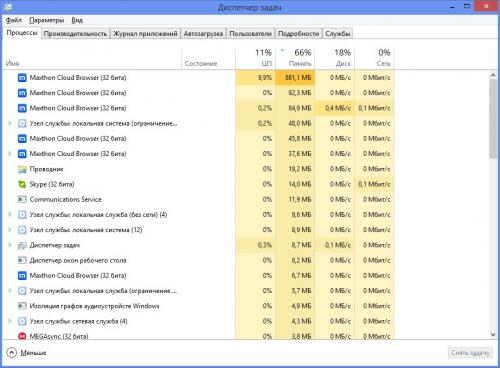Switch to the Производительность tab
The width and height of the screenshot is (500, 368).
(x=75, y=34)
